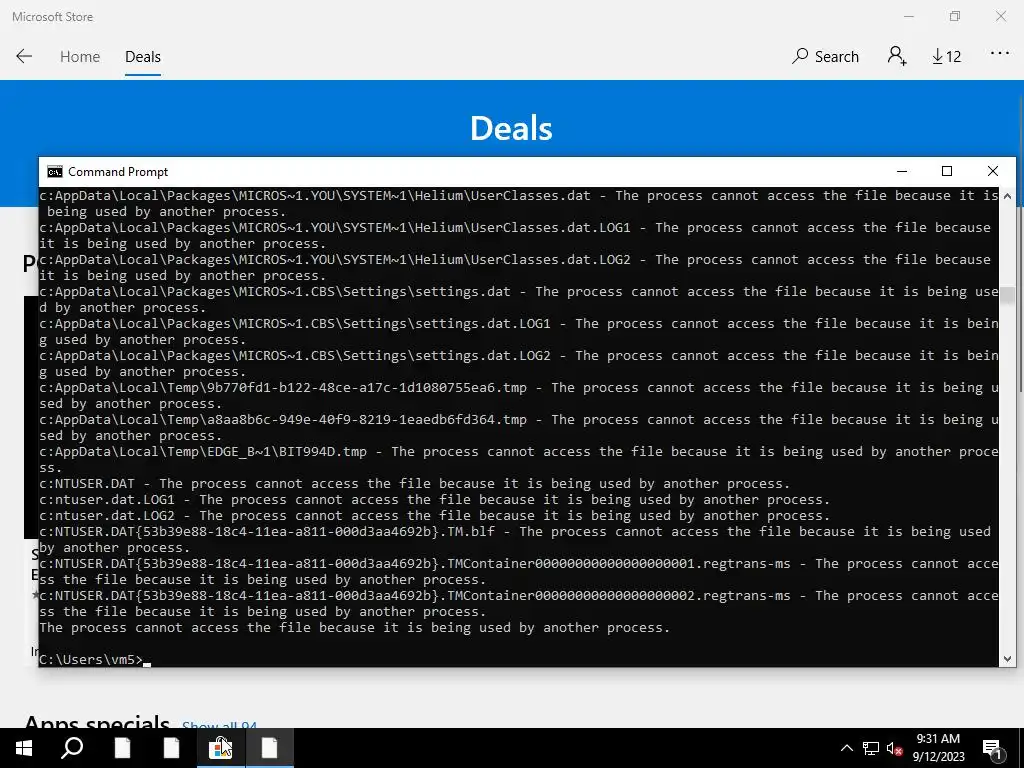The height and width of the screenshot is (768, 1024).
Task: Open network status tray icon
Action: click(871, 748)
